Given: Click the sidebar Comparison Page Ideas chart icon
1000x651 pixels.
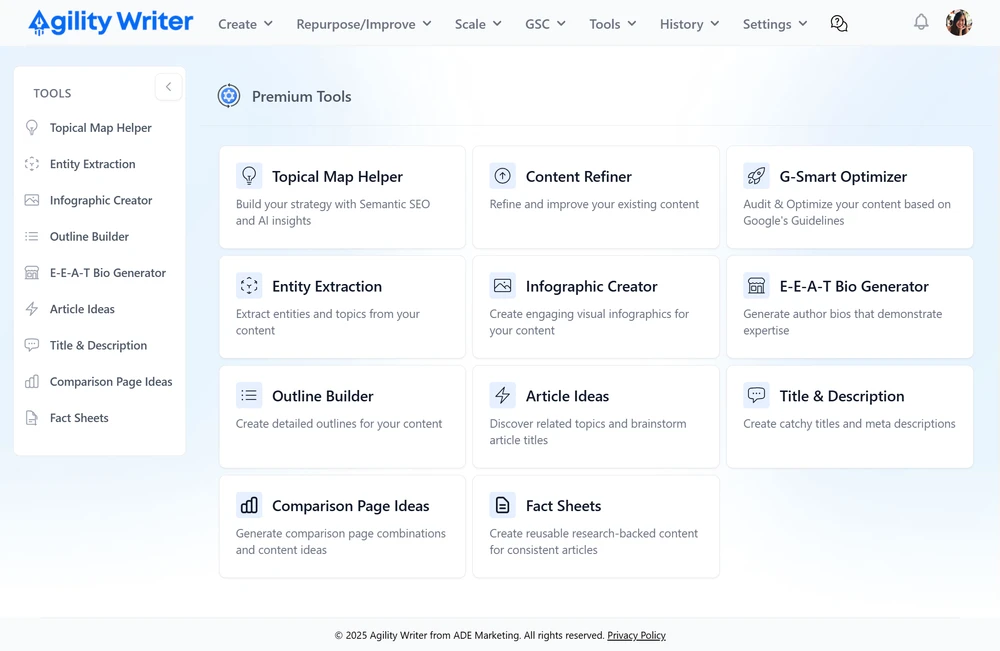Looking at the screenshot, I should click(31, 381).
